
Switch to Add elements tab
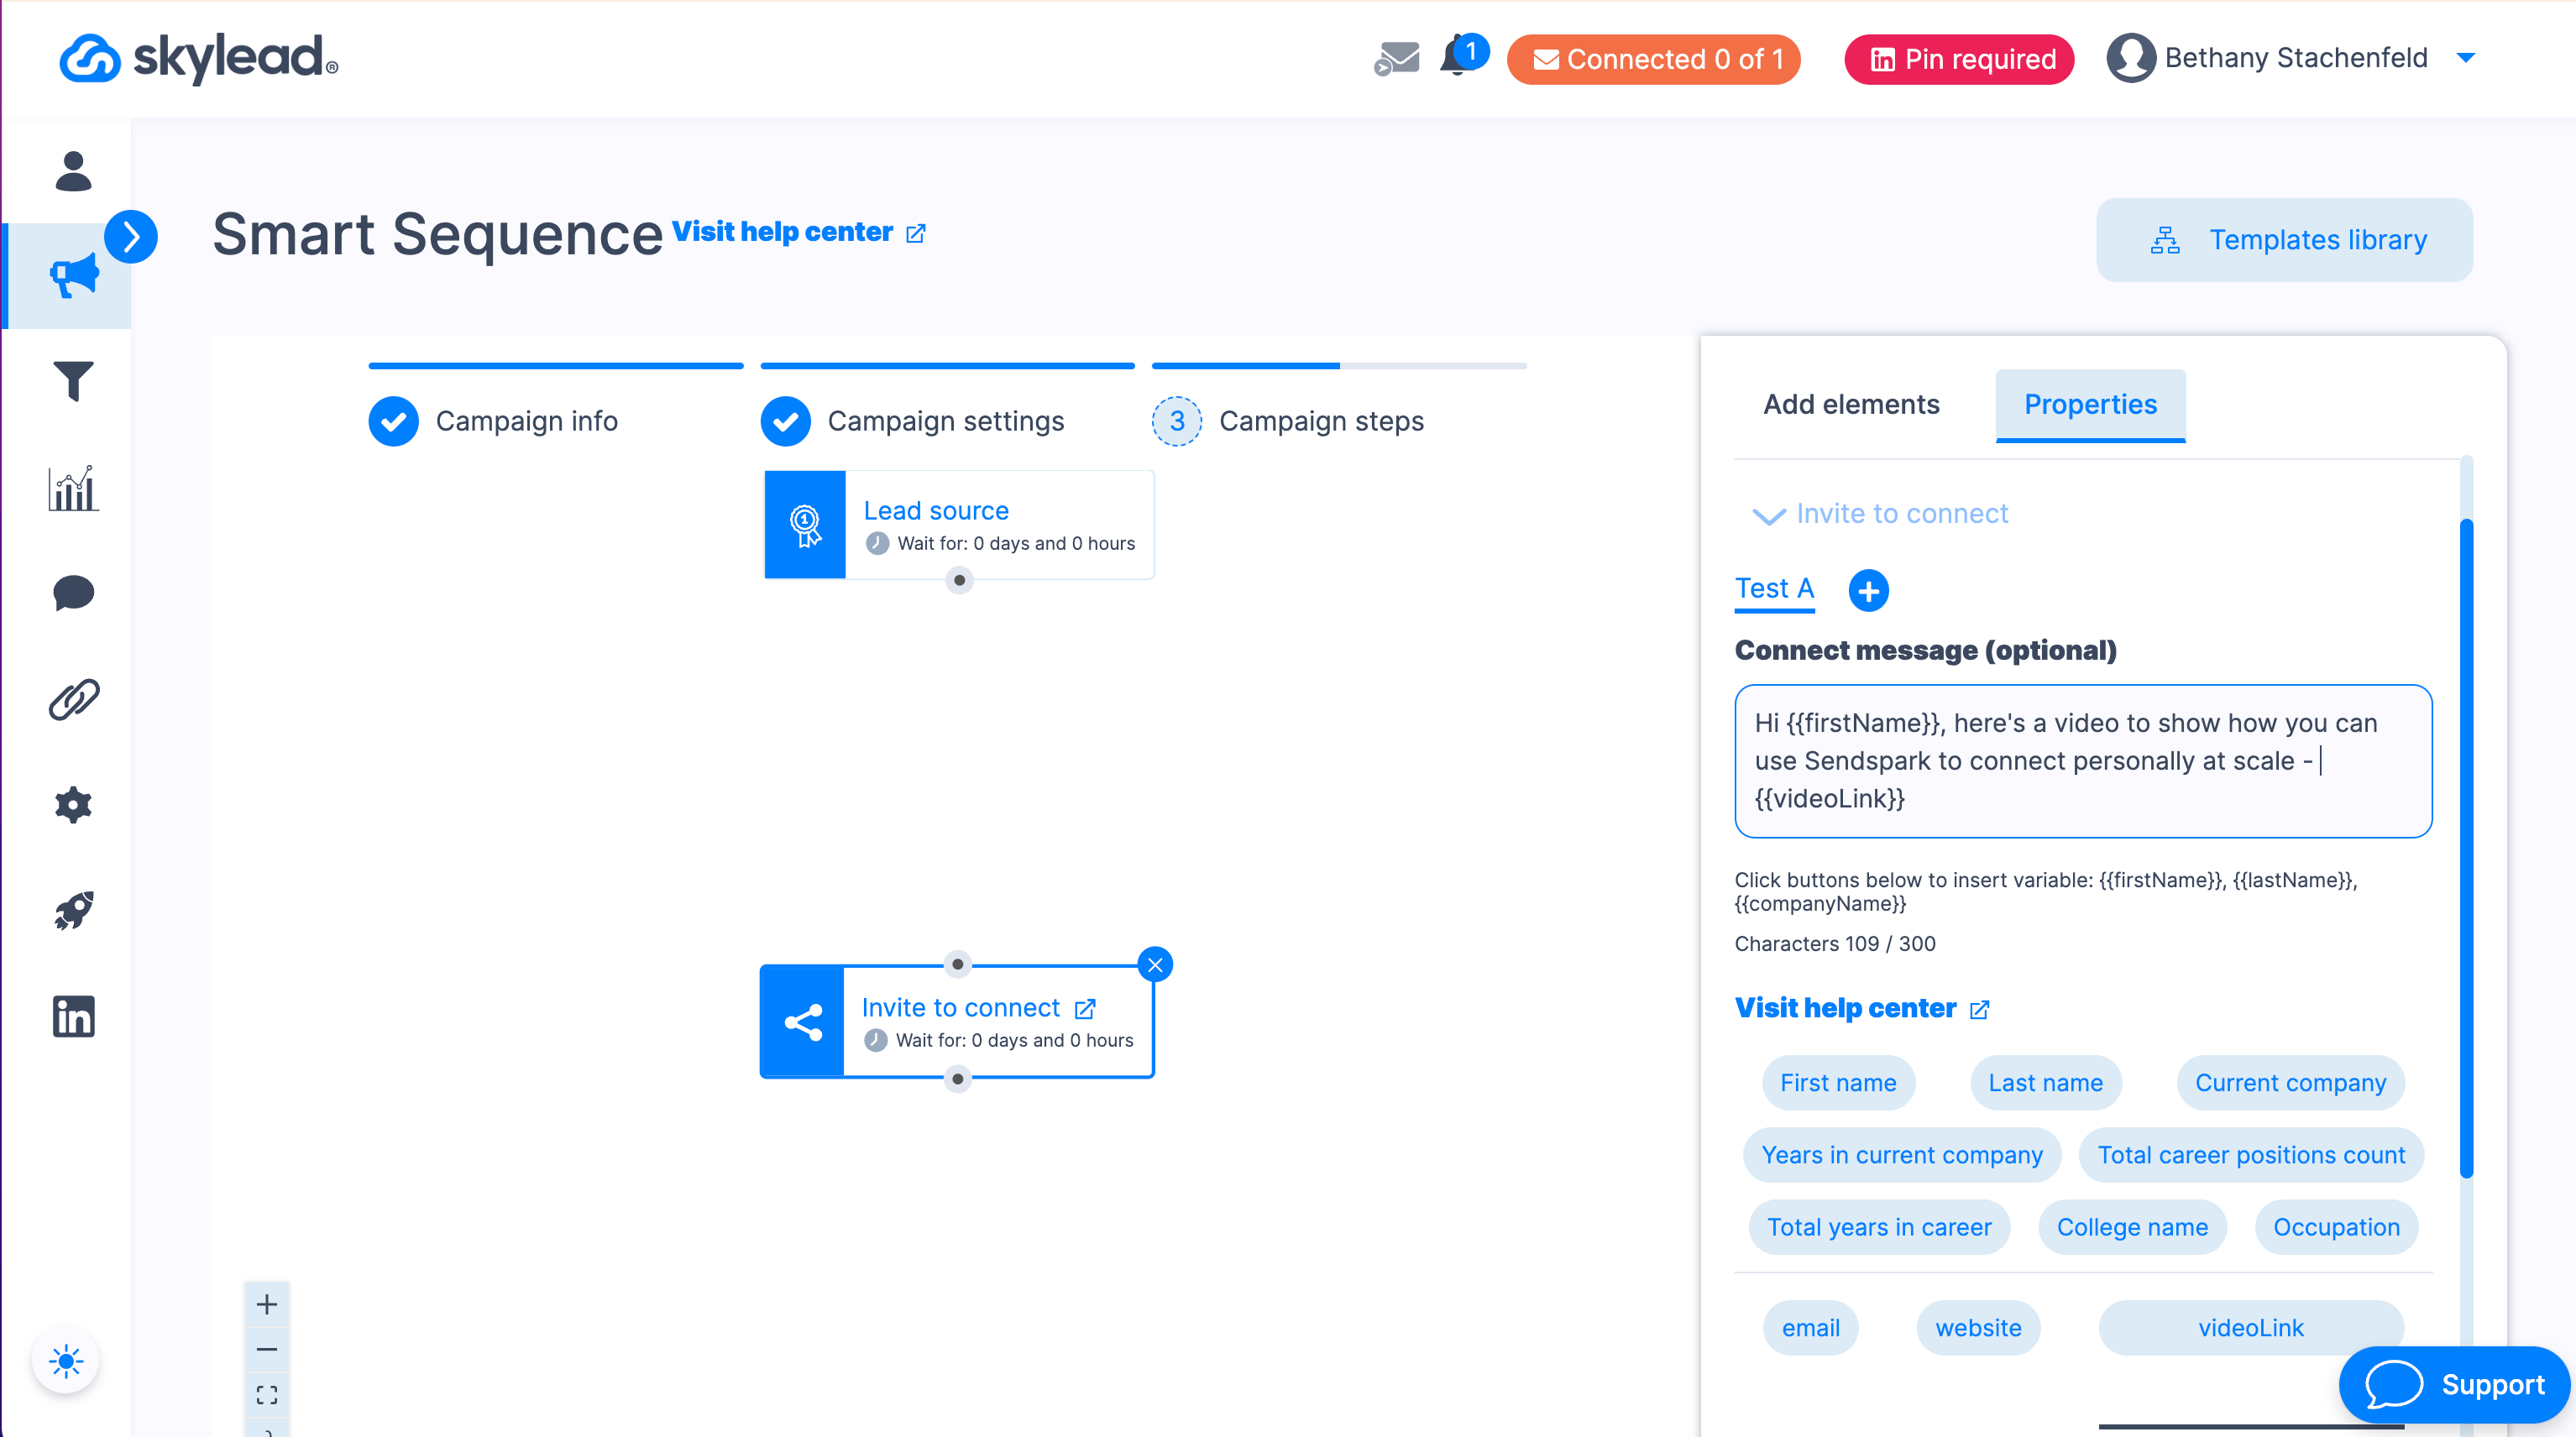1851,404
